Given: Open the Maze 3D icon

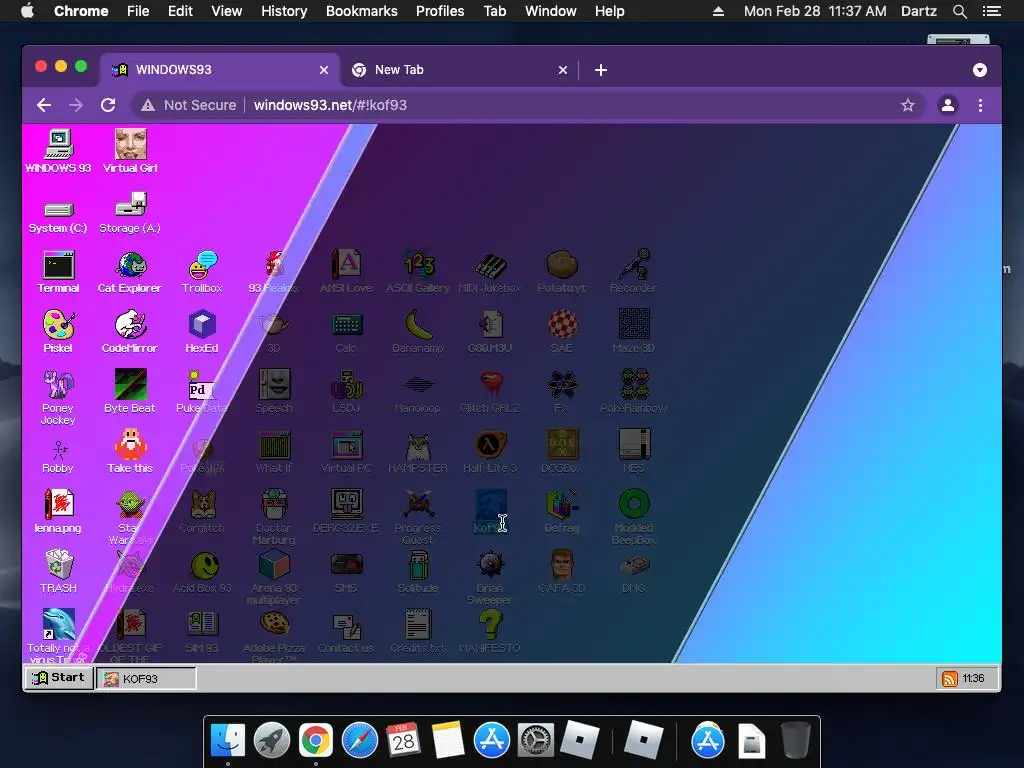Looking at the screenshot, I should click(x=633, y=332).
